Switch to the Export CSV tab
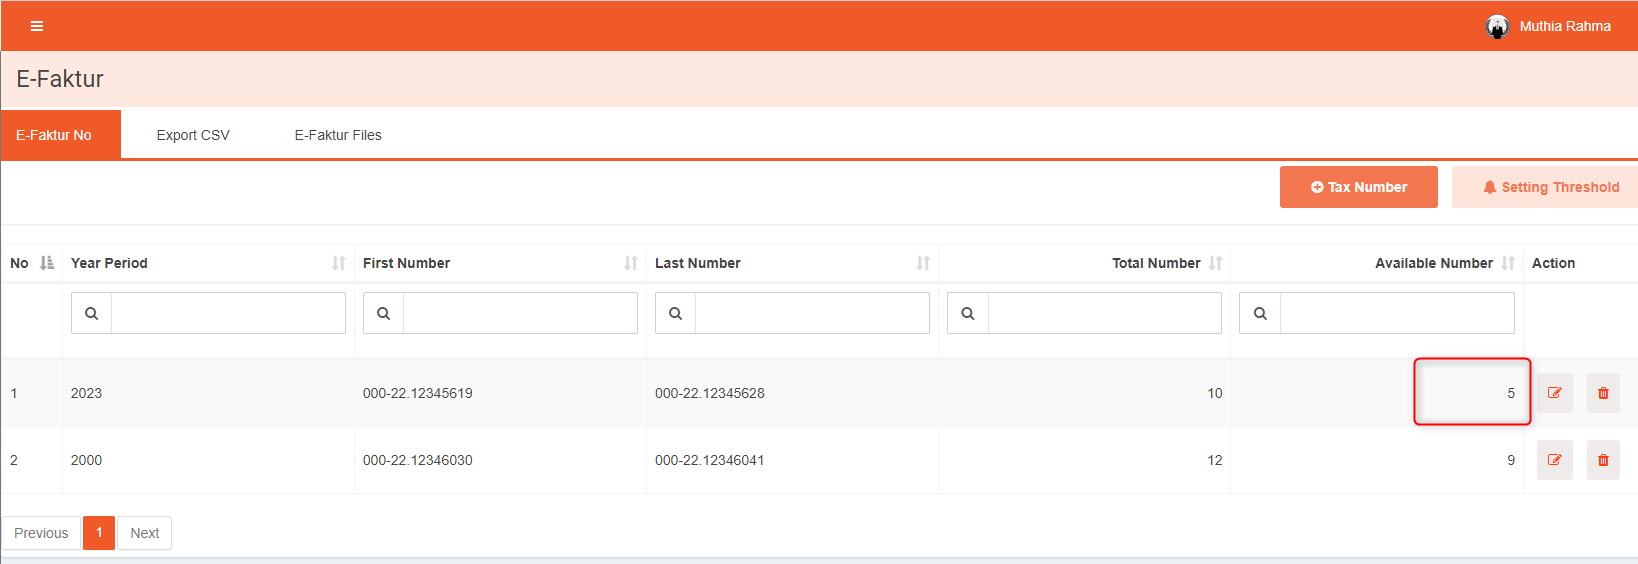The width and height of the screenshot is (1638, 564). point(193,135)
